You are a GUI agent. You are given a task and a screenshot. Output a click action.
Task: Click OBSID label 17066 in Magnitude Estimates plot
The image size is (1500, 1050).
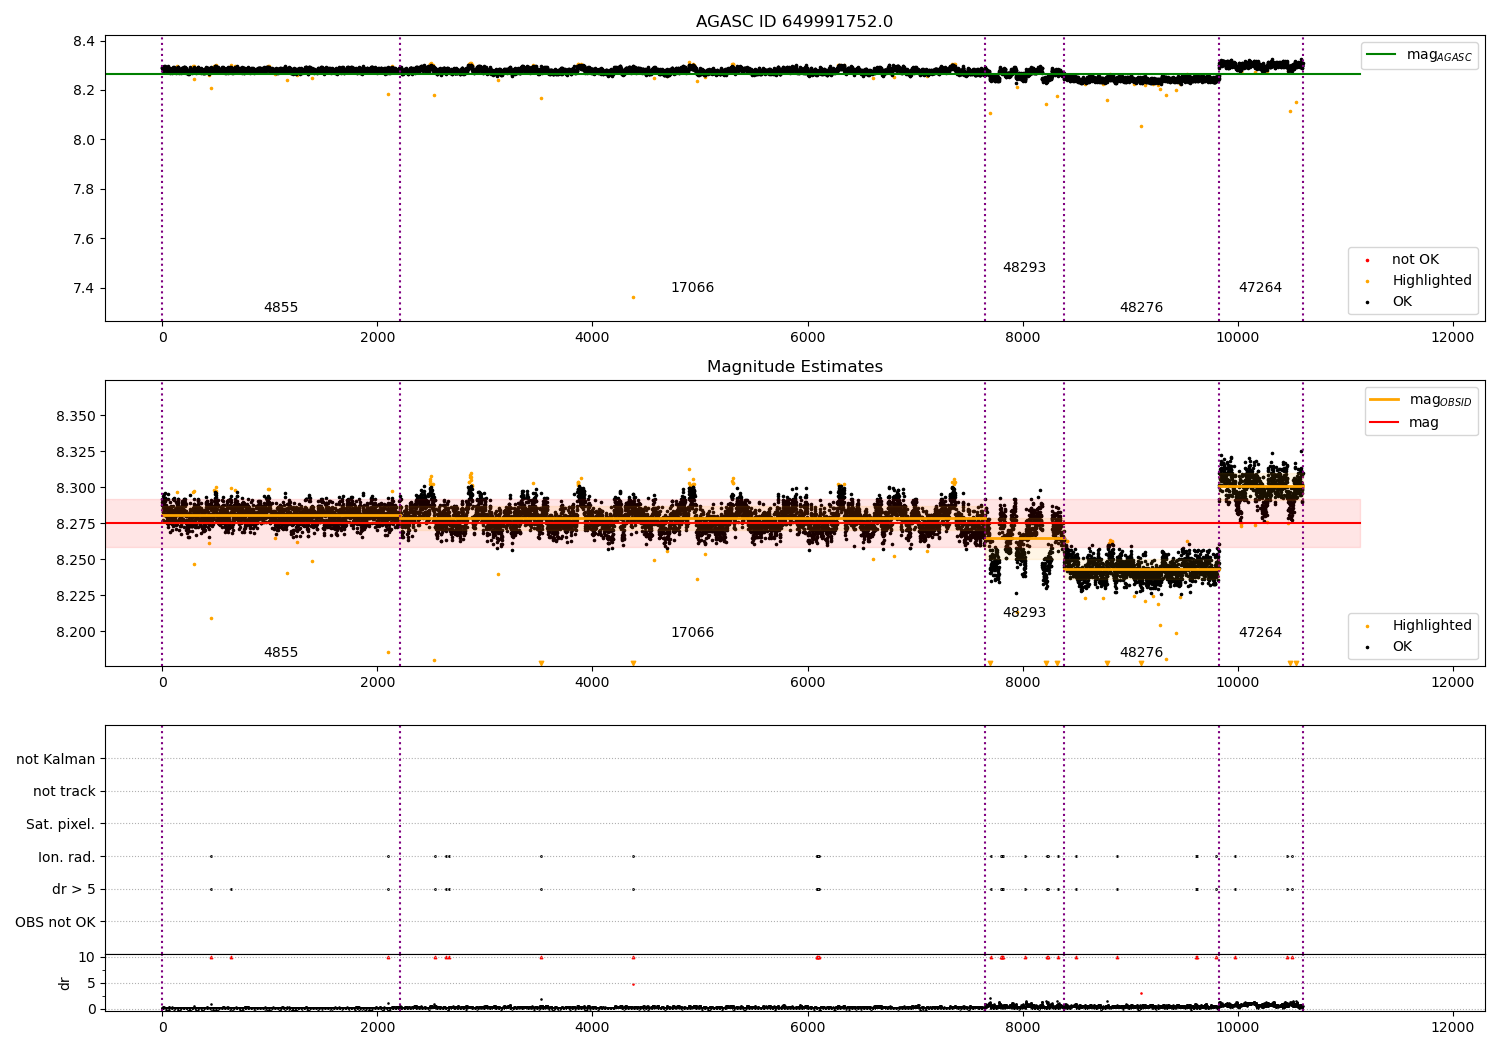(692, 633)
